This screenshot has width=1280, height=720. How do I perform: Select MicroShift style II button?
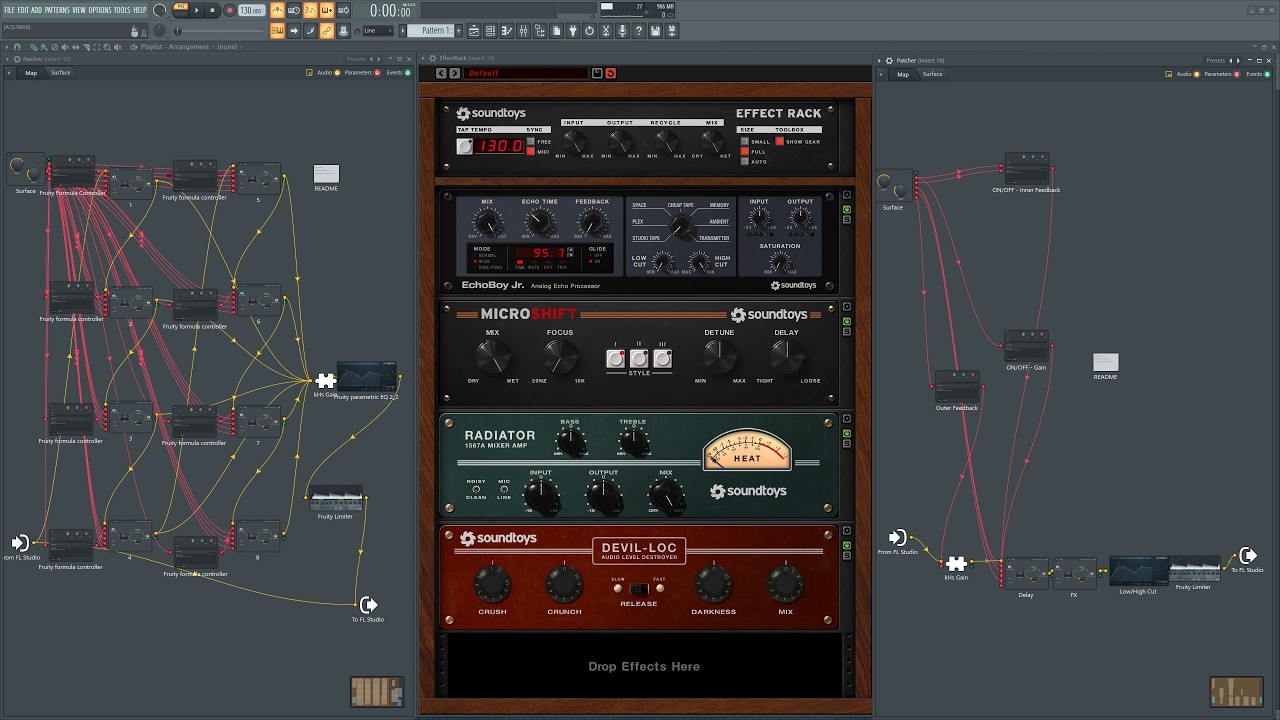(x=639, y=358)
